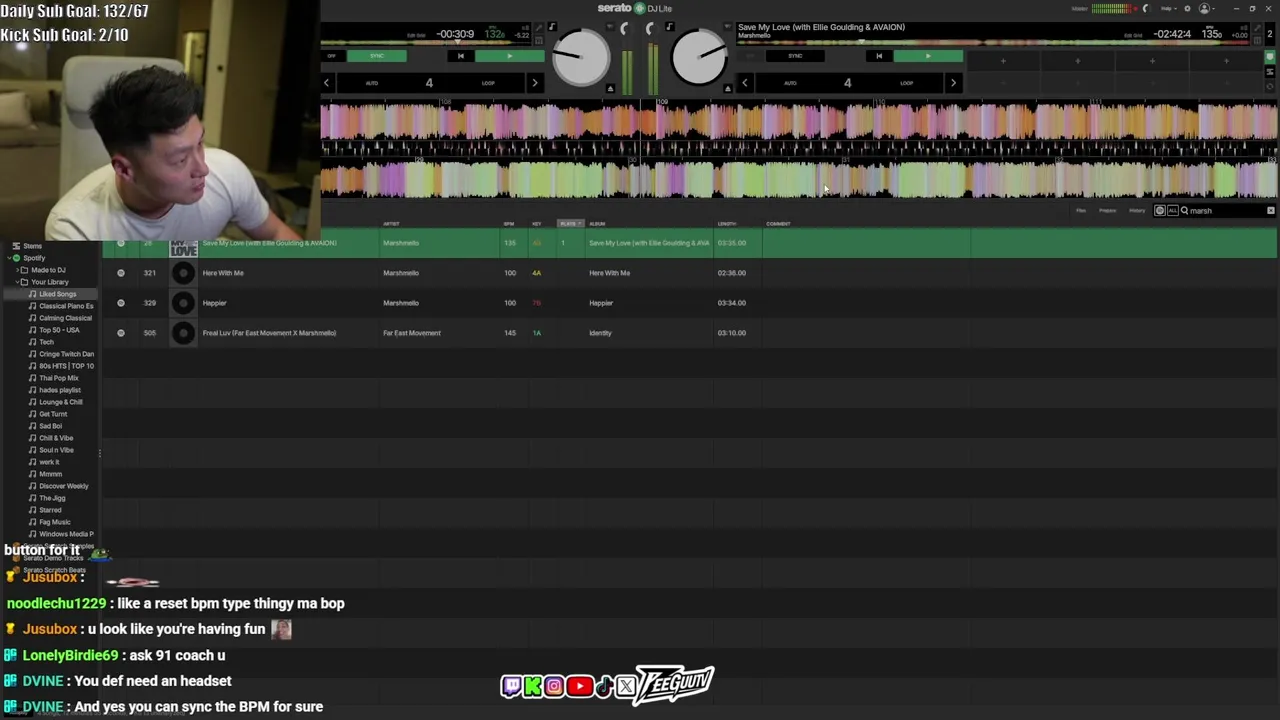Viewport: 1280px width, 720px height.
Task: Click Spotify filter icon in search bar
Action: coord(1160,211)
